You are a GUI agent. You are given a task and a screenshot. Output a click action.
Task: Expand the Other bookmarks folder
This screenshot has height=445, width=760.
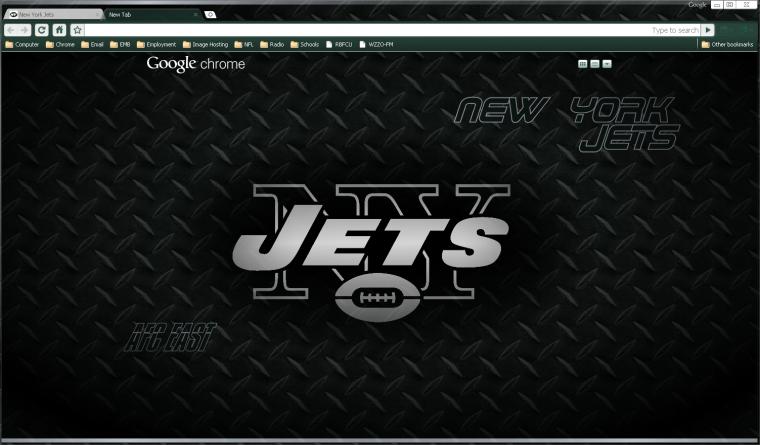727,45
